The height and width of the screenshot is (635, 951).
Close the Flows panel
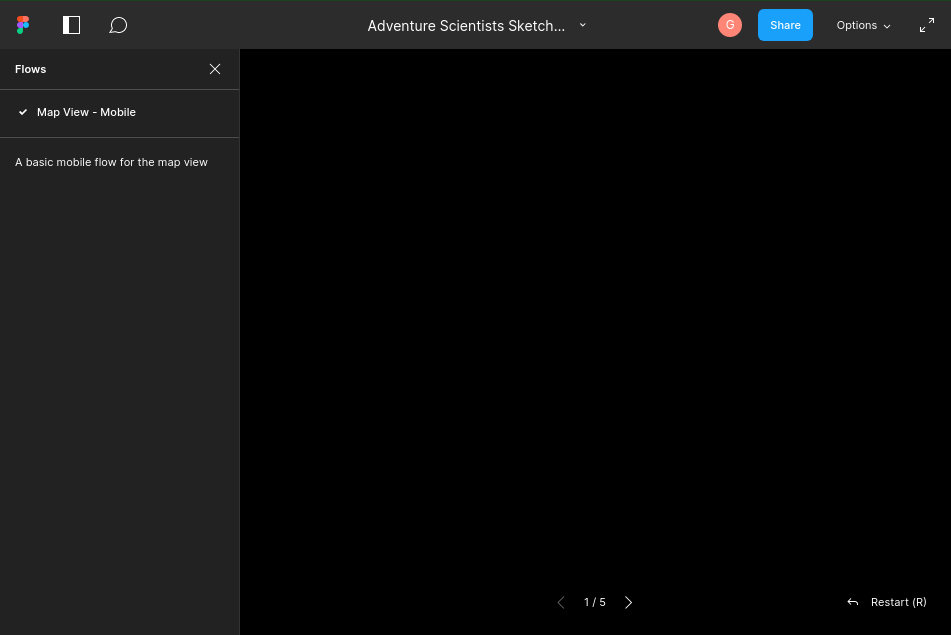pos(215,69)
